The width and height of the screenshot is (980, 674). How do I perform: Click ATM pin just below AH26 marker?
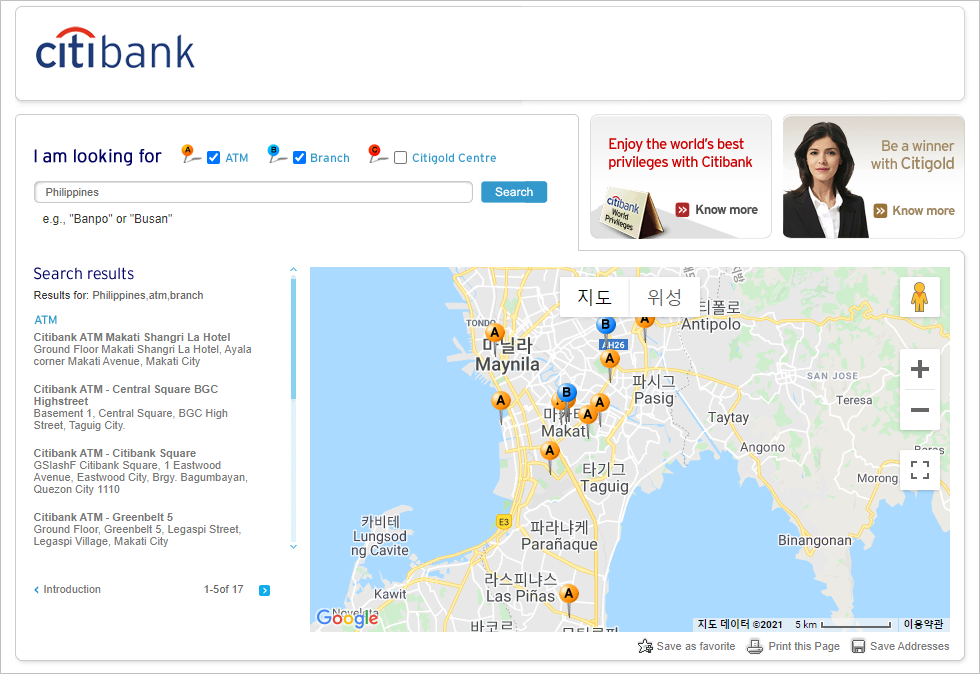click(x=610, y=360)
